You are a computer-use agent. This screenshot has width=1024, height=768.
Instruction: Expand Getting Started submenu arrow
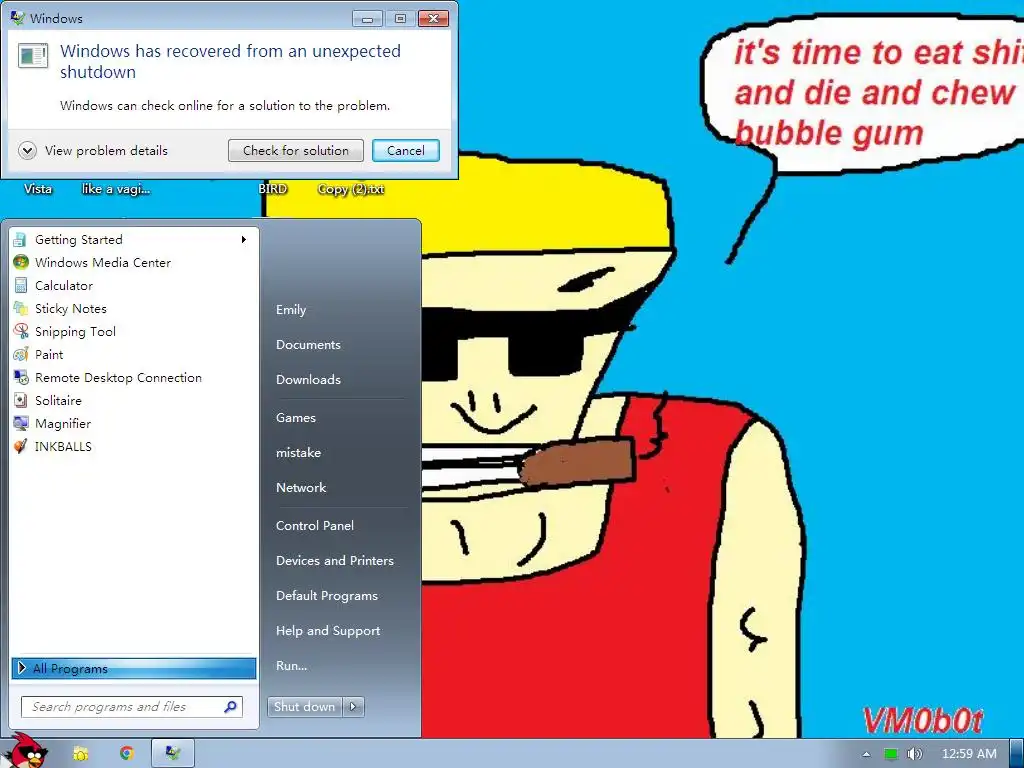(244, 240)
